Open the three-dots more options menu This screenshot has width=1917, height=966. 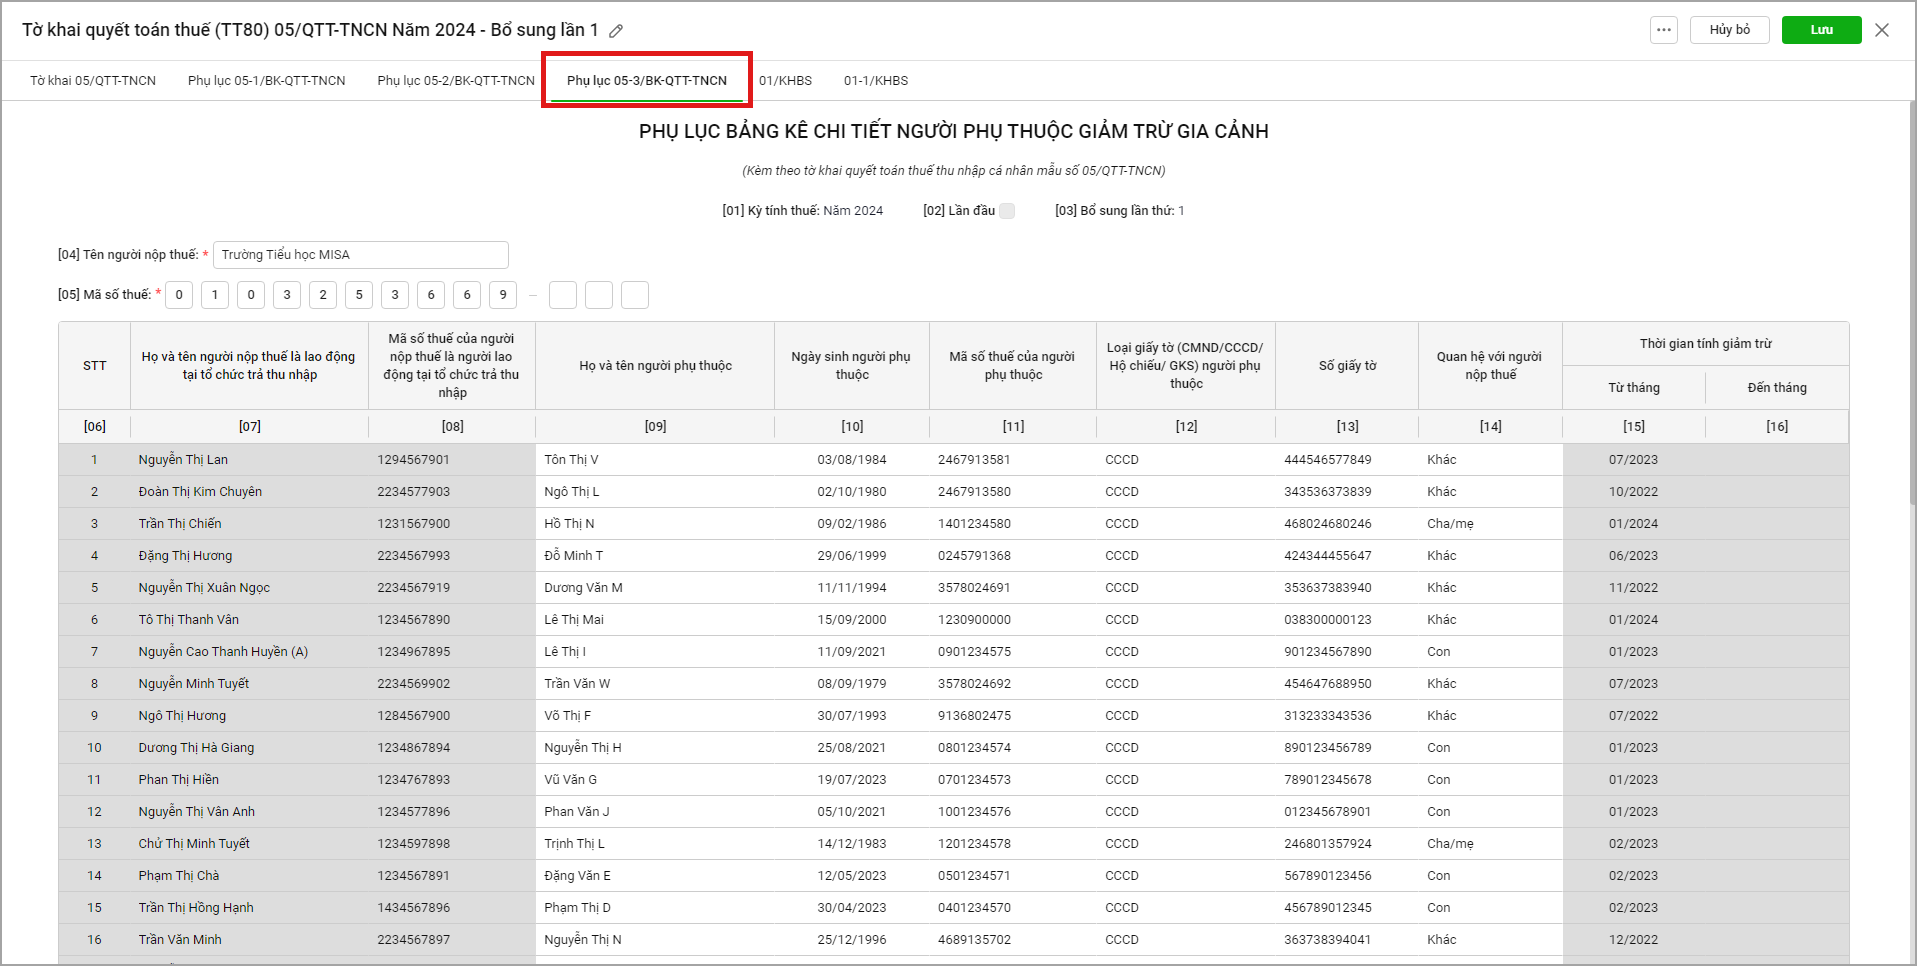pos(1663,30)
